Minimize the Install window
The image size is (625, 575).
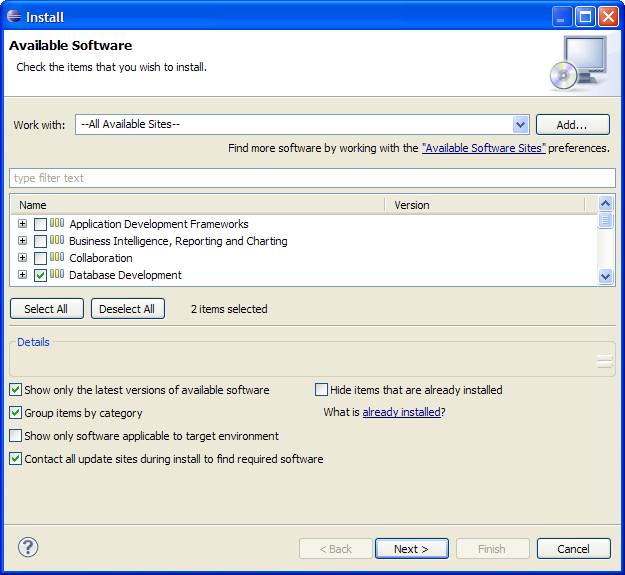[562, 17]
